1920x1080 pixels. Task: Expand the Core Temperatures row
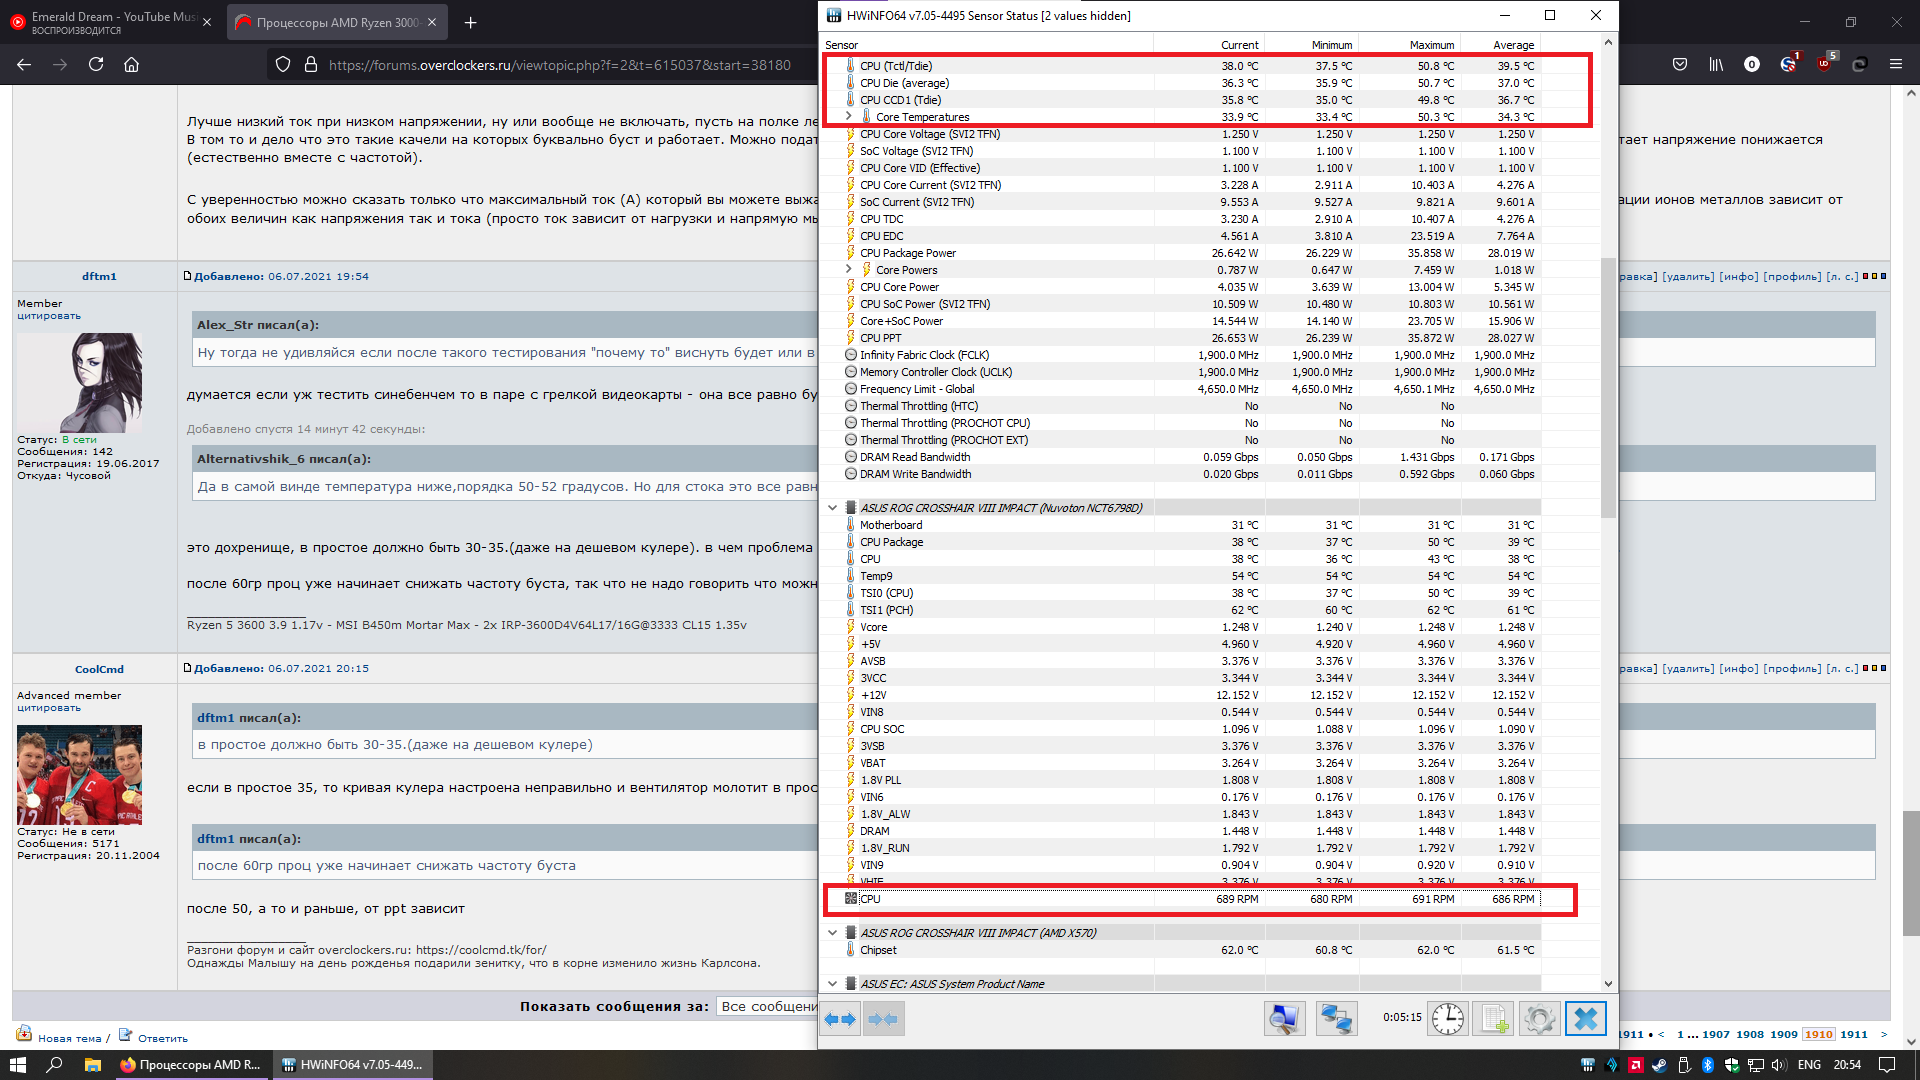pos(849,116)
